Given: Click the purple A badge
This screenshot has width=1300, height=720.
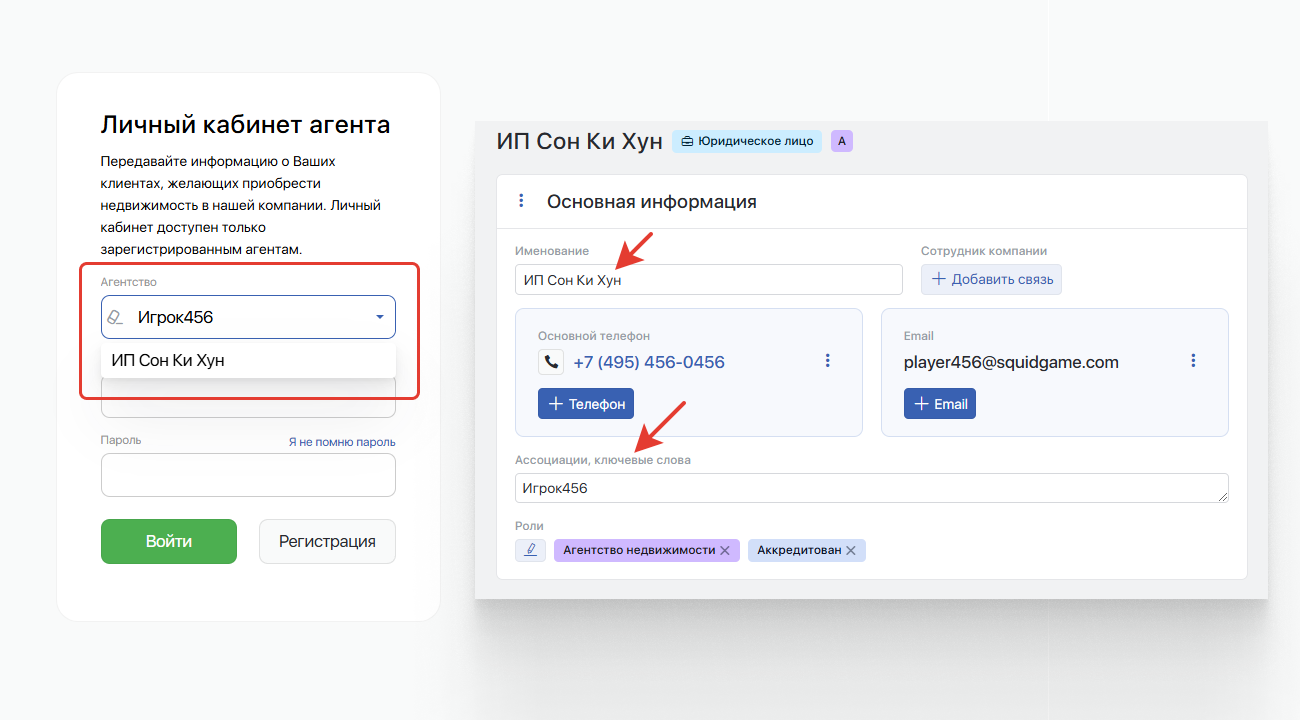Looking at the screenshot, I should (x=841, y=141).
